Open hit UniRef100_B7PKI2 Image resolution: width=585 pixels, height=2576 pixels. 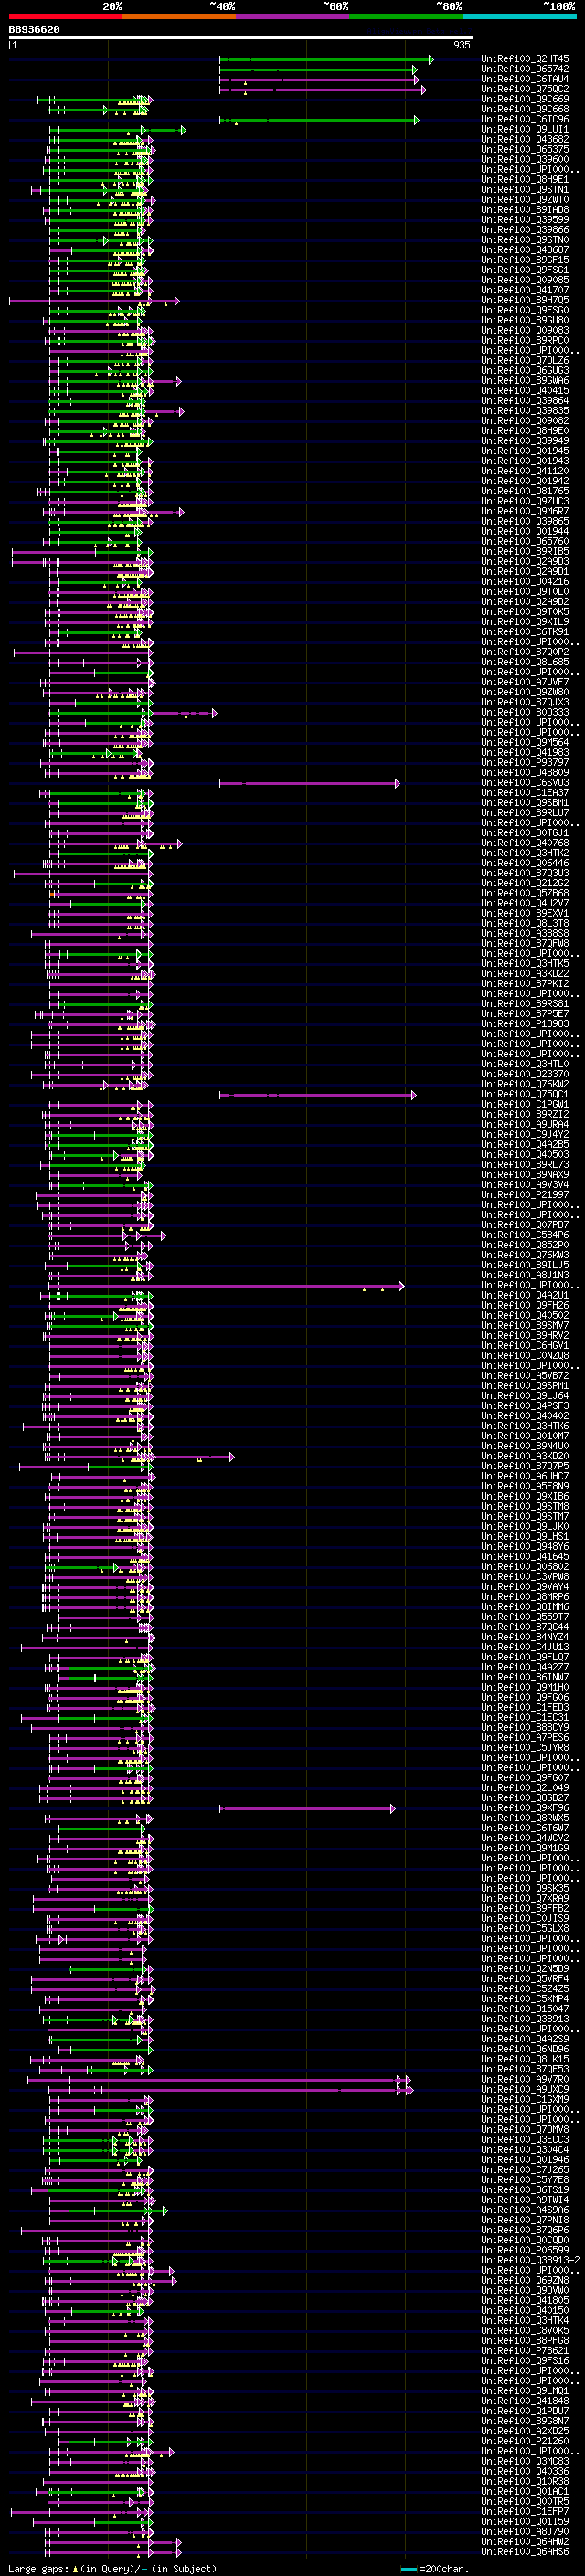[x=525, y=983]
